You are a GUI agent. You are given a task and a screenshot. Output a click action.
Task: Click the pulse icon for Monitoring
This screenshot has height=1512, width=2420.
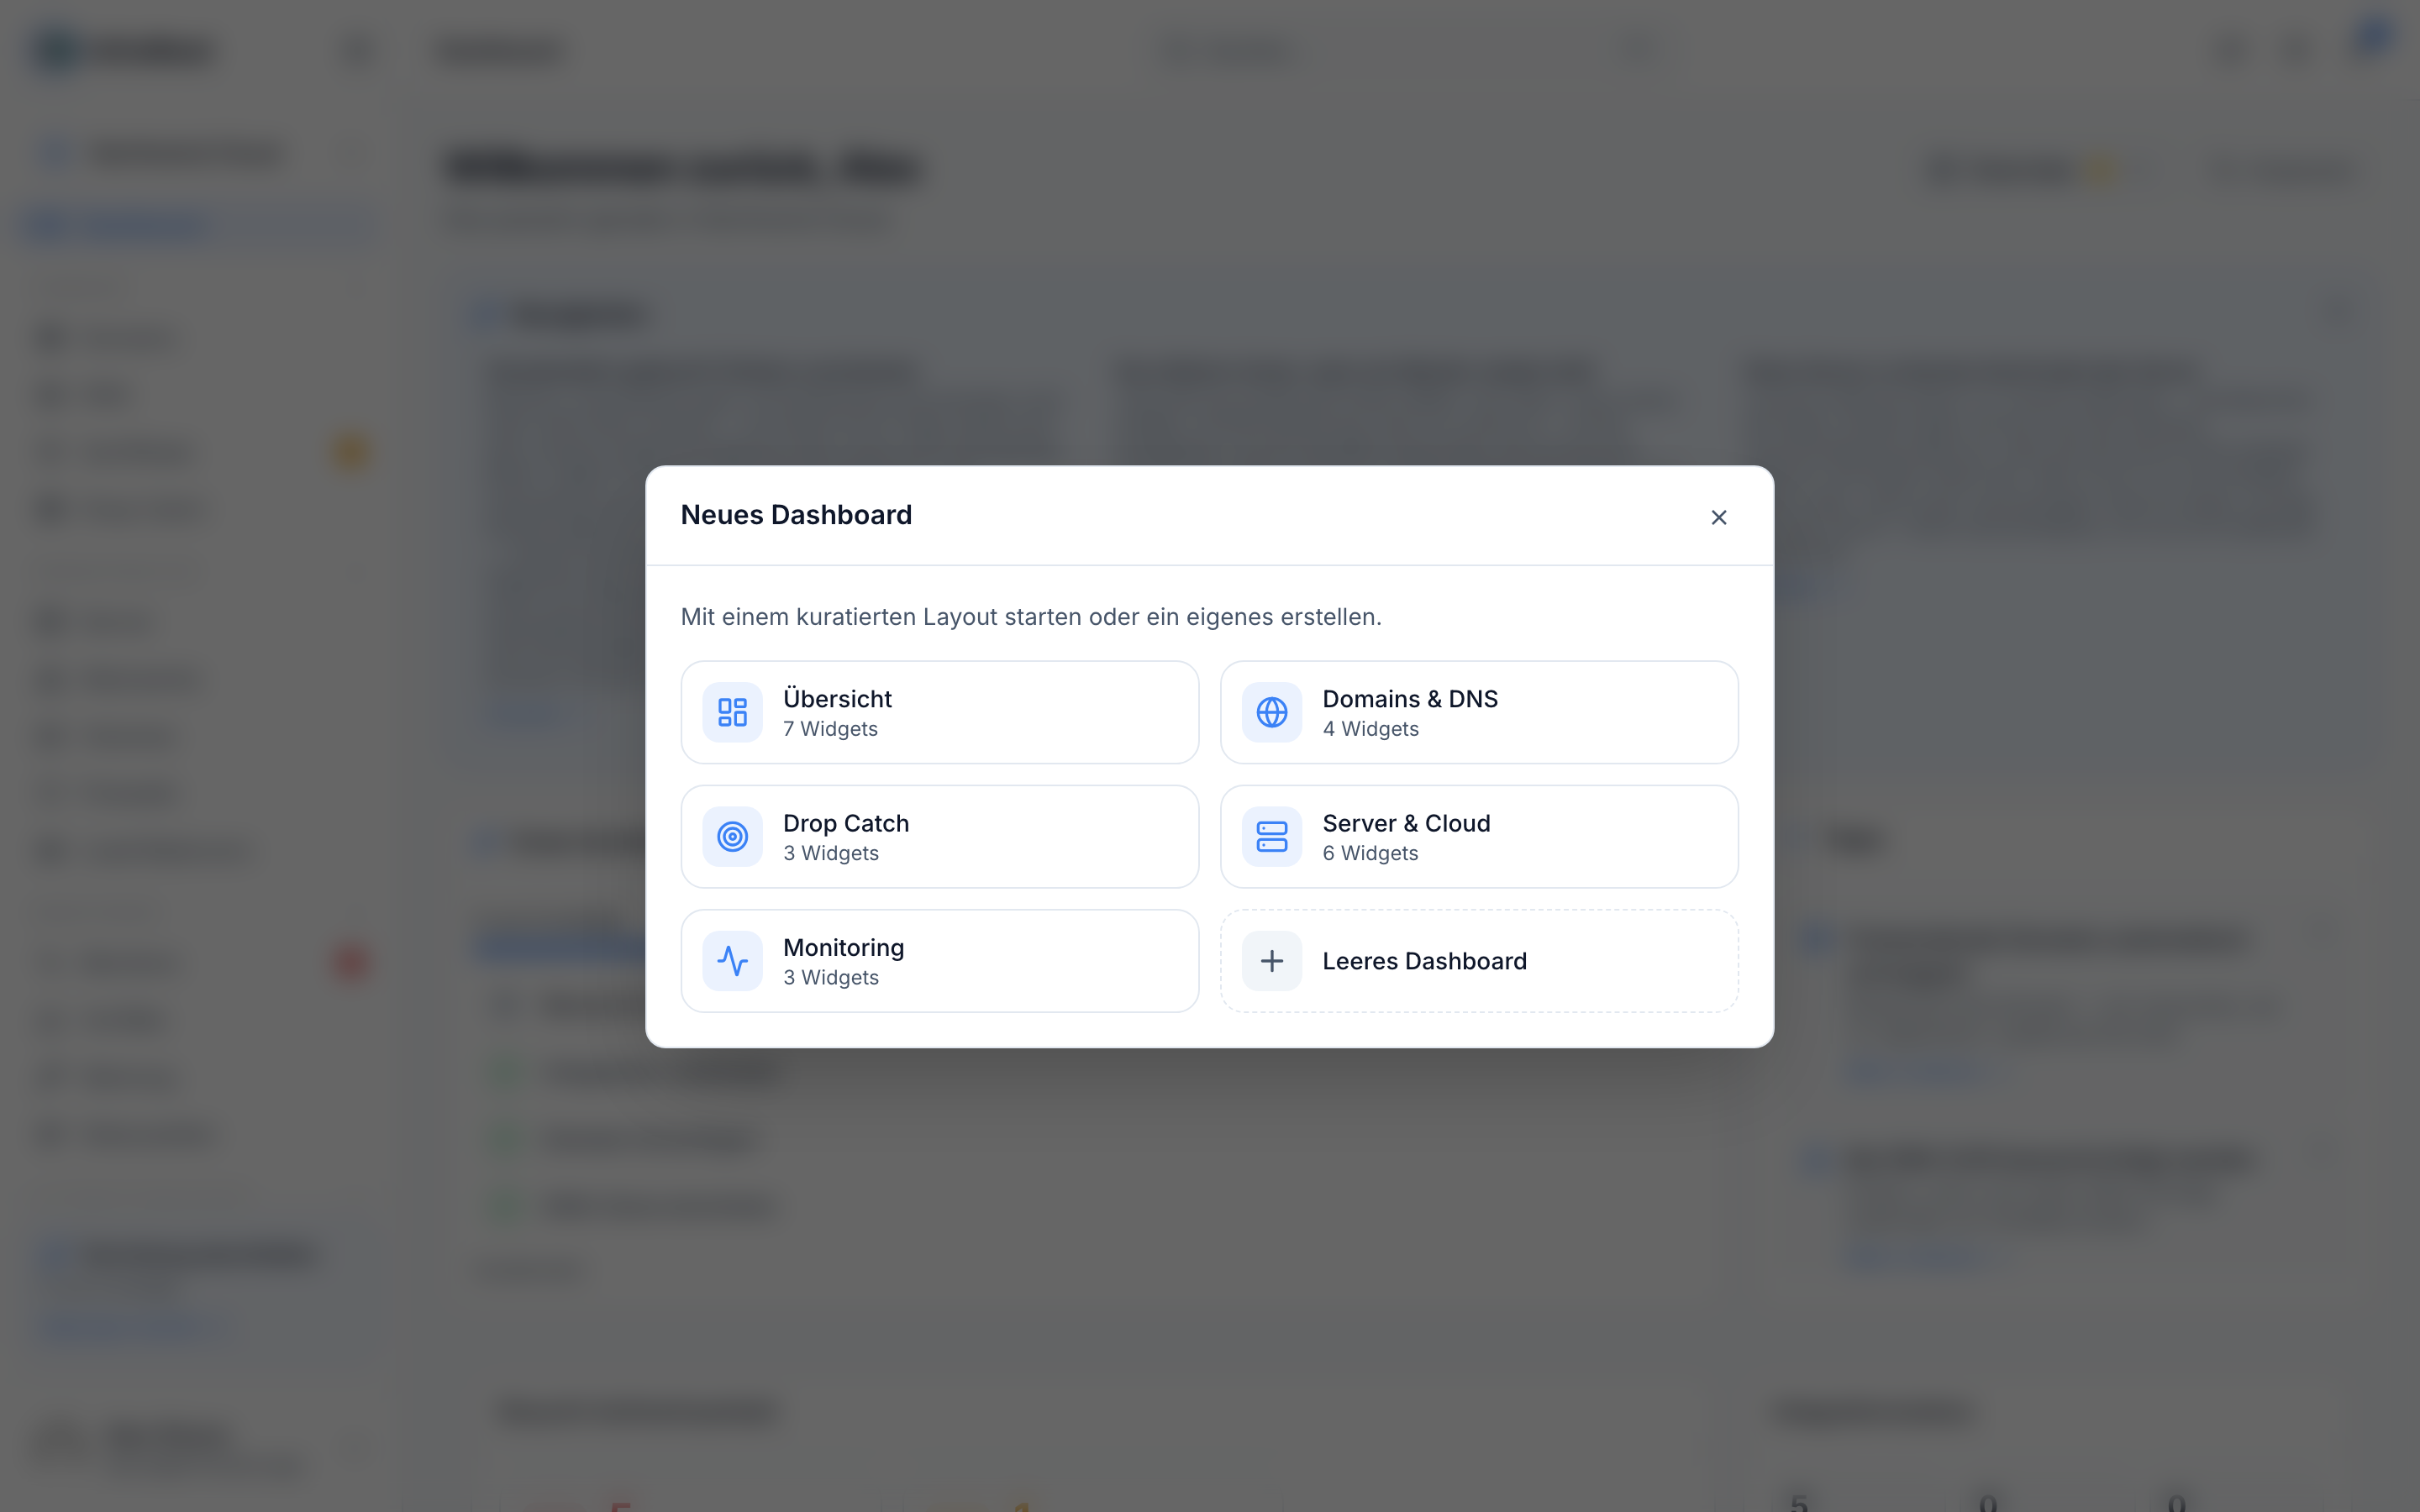point(732,961)
